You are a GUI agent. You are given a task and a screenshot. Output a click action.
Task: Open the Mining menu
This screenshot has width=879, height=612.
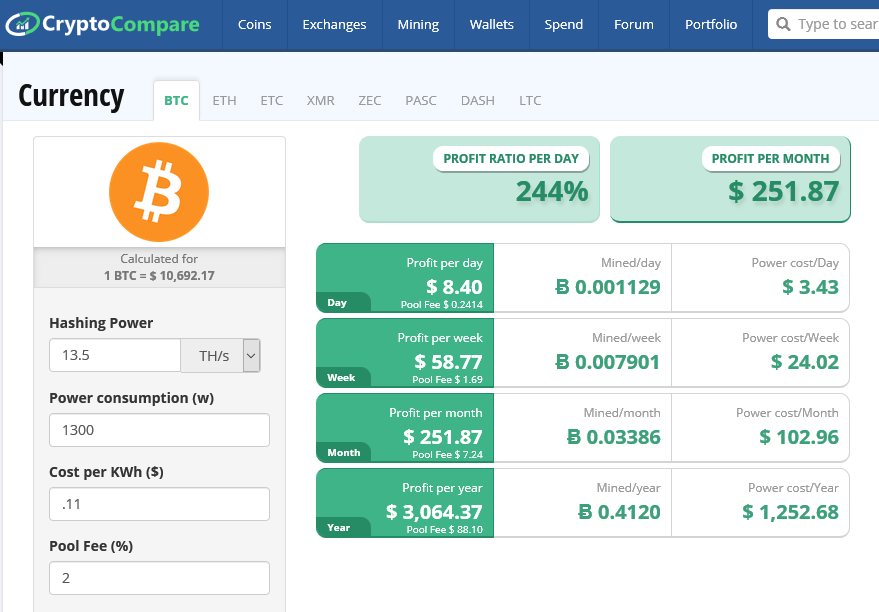[417, 23]
